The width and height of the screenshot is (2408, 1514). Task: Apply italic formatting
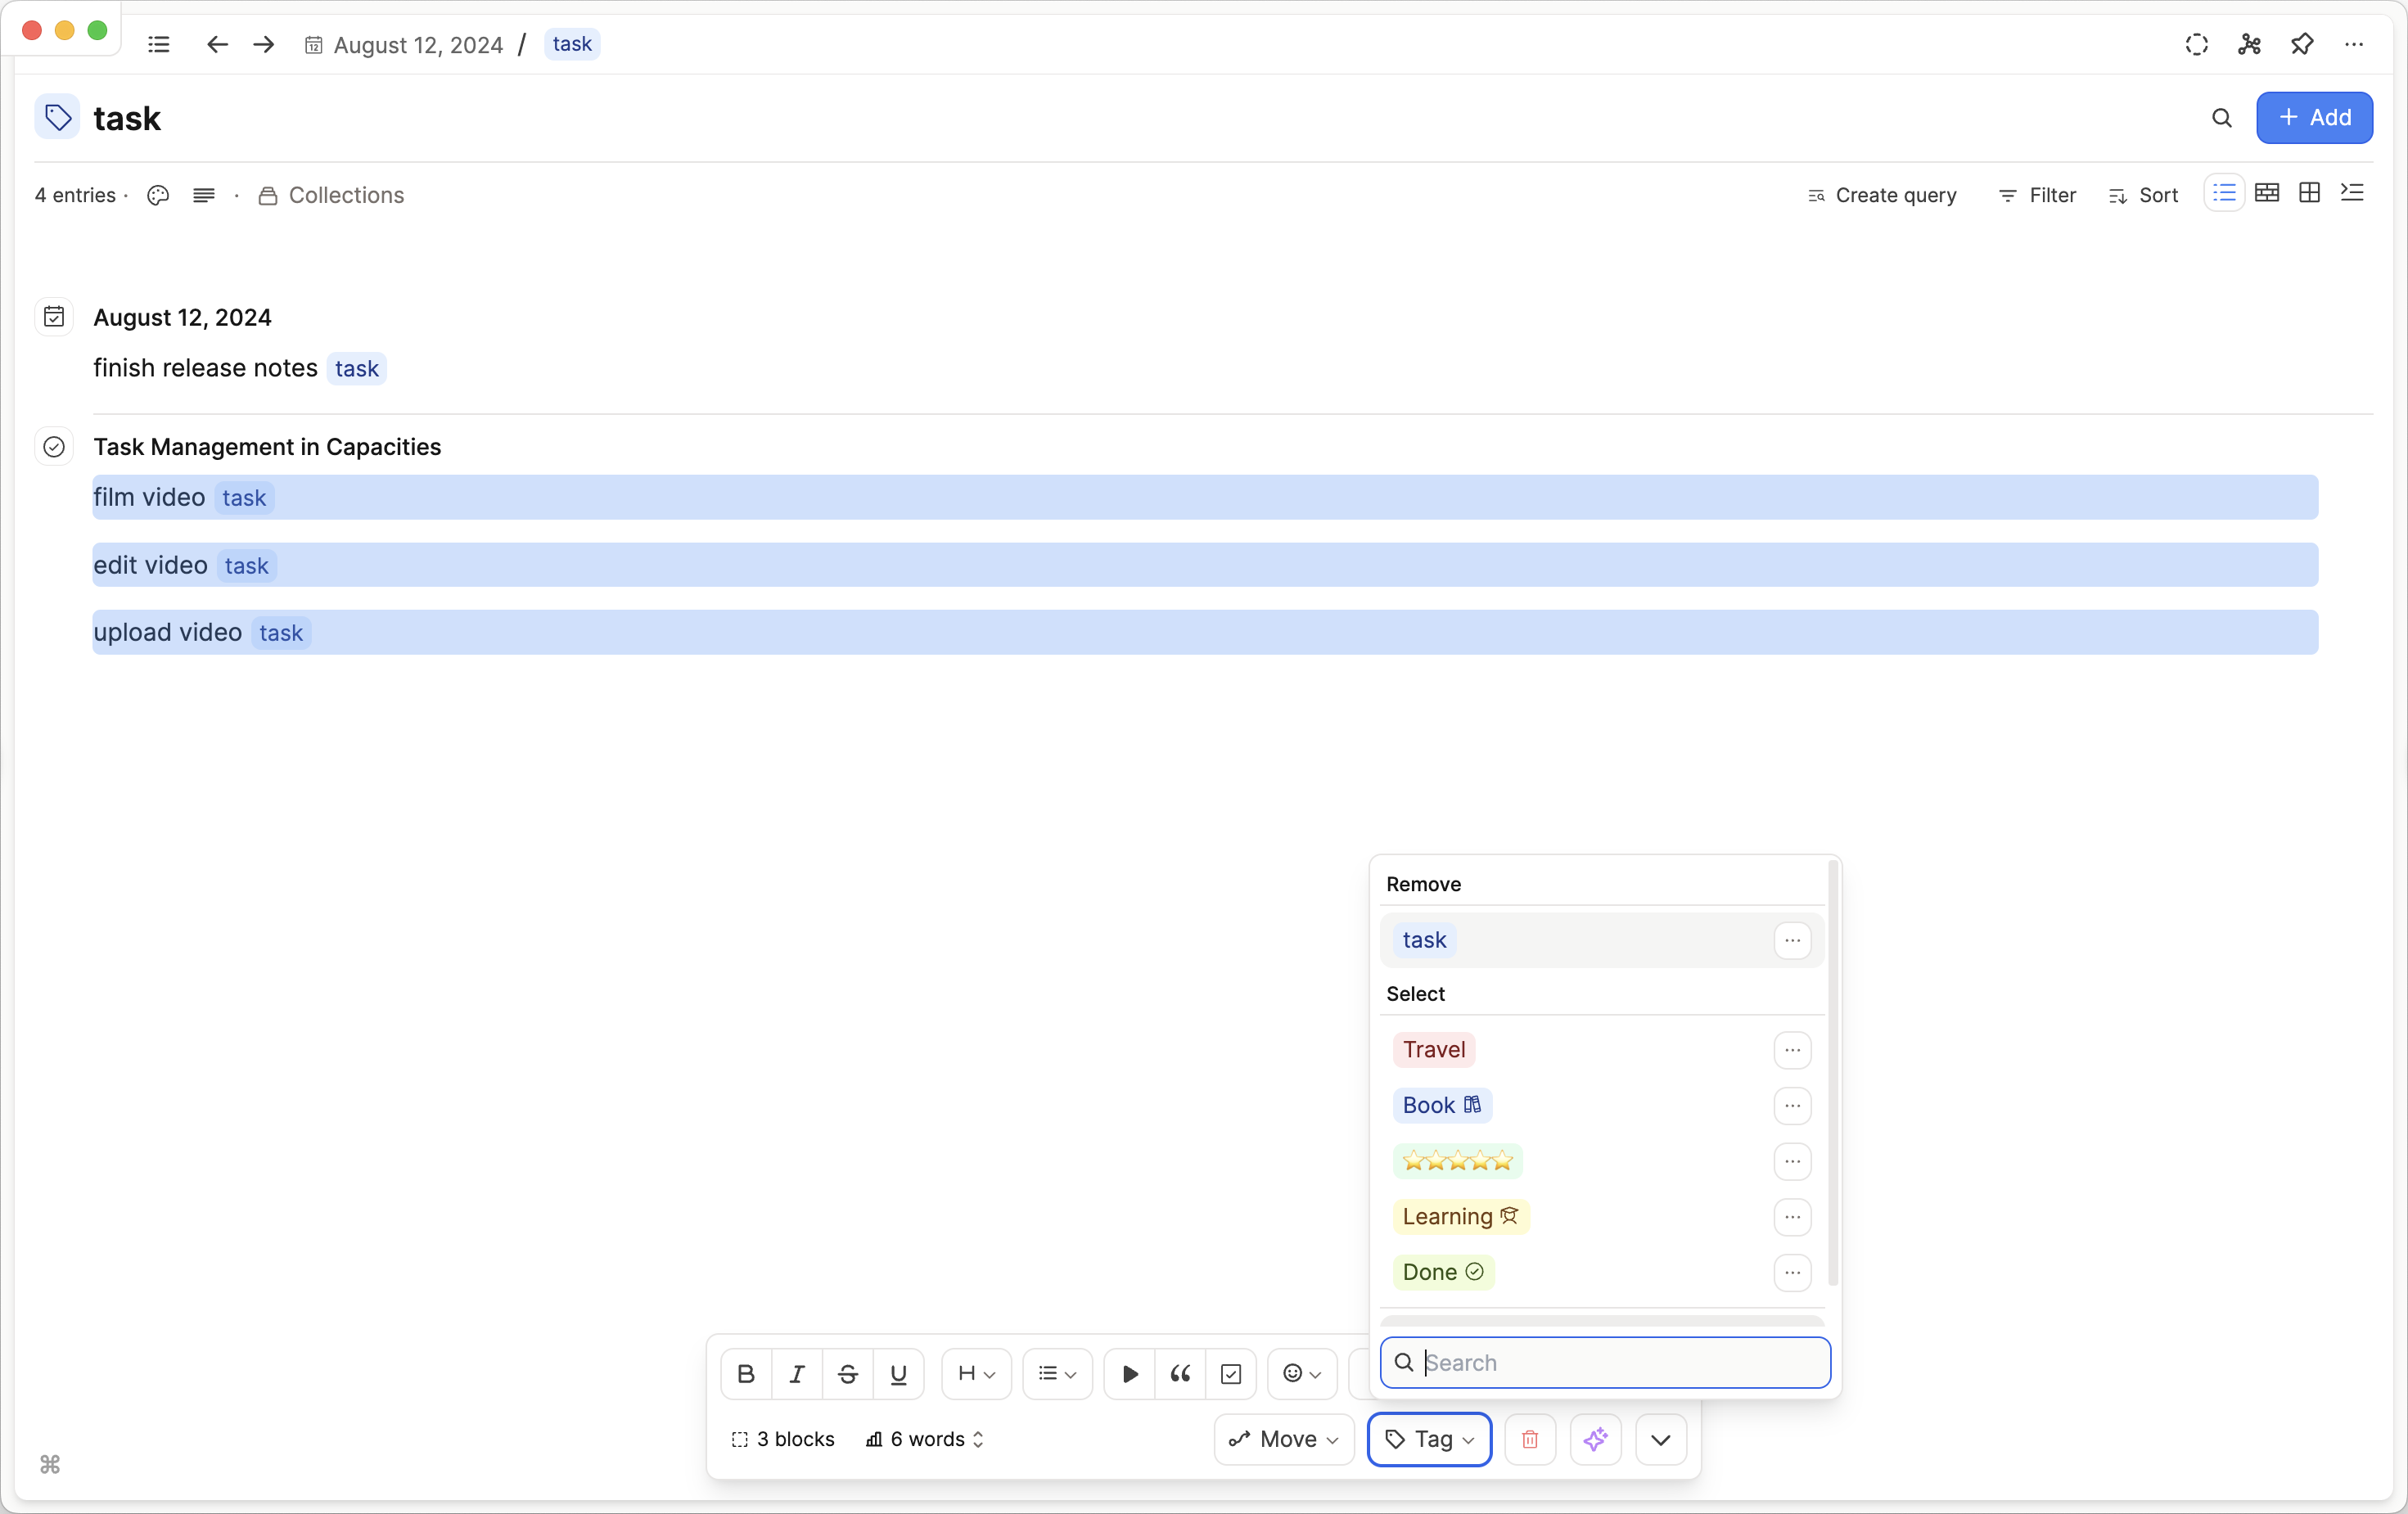tap(797, 1374)
